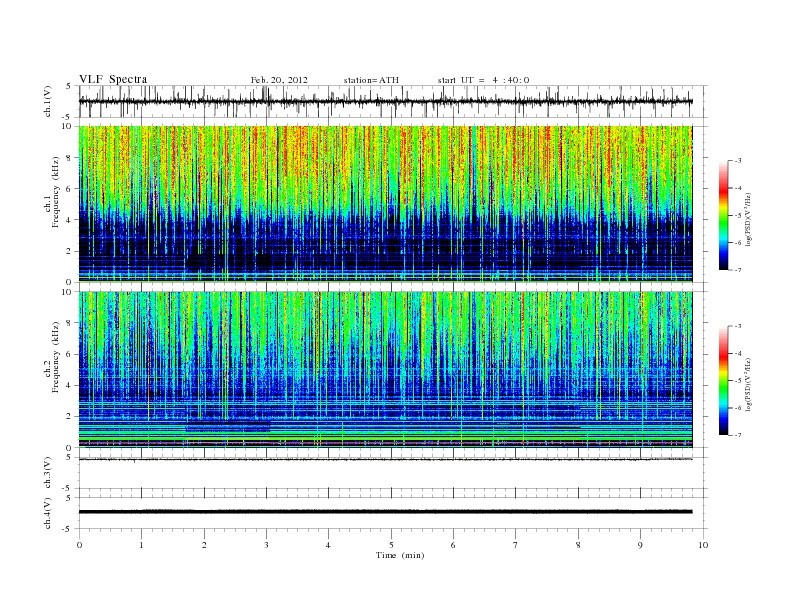792x612 pixels.
Task: Click the time axis tick label "8"
Action: click(x=578, y=545)
